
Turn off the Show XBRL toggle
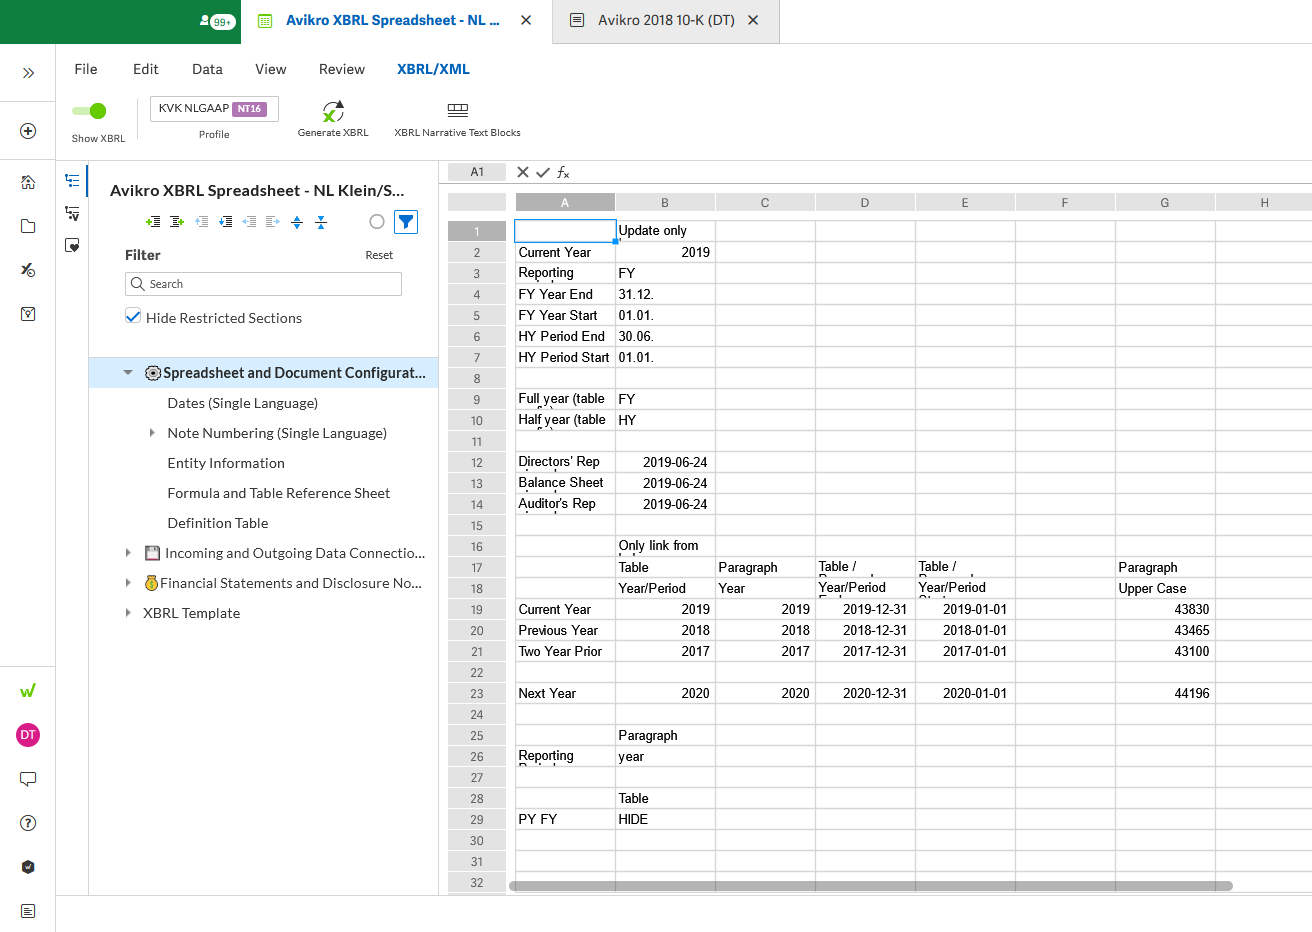(x=90, y=111)
